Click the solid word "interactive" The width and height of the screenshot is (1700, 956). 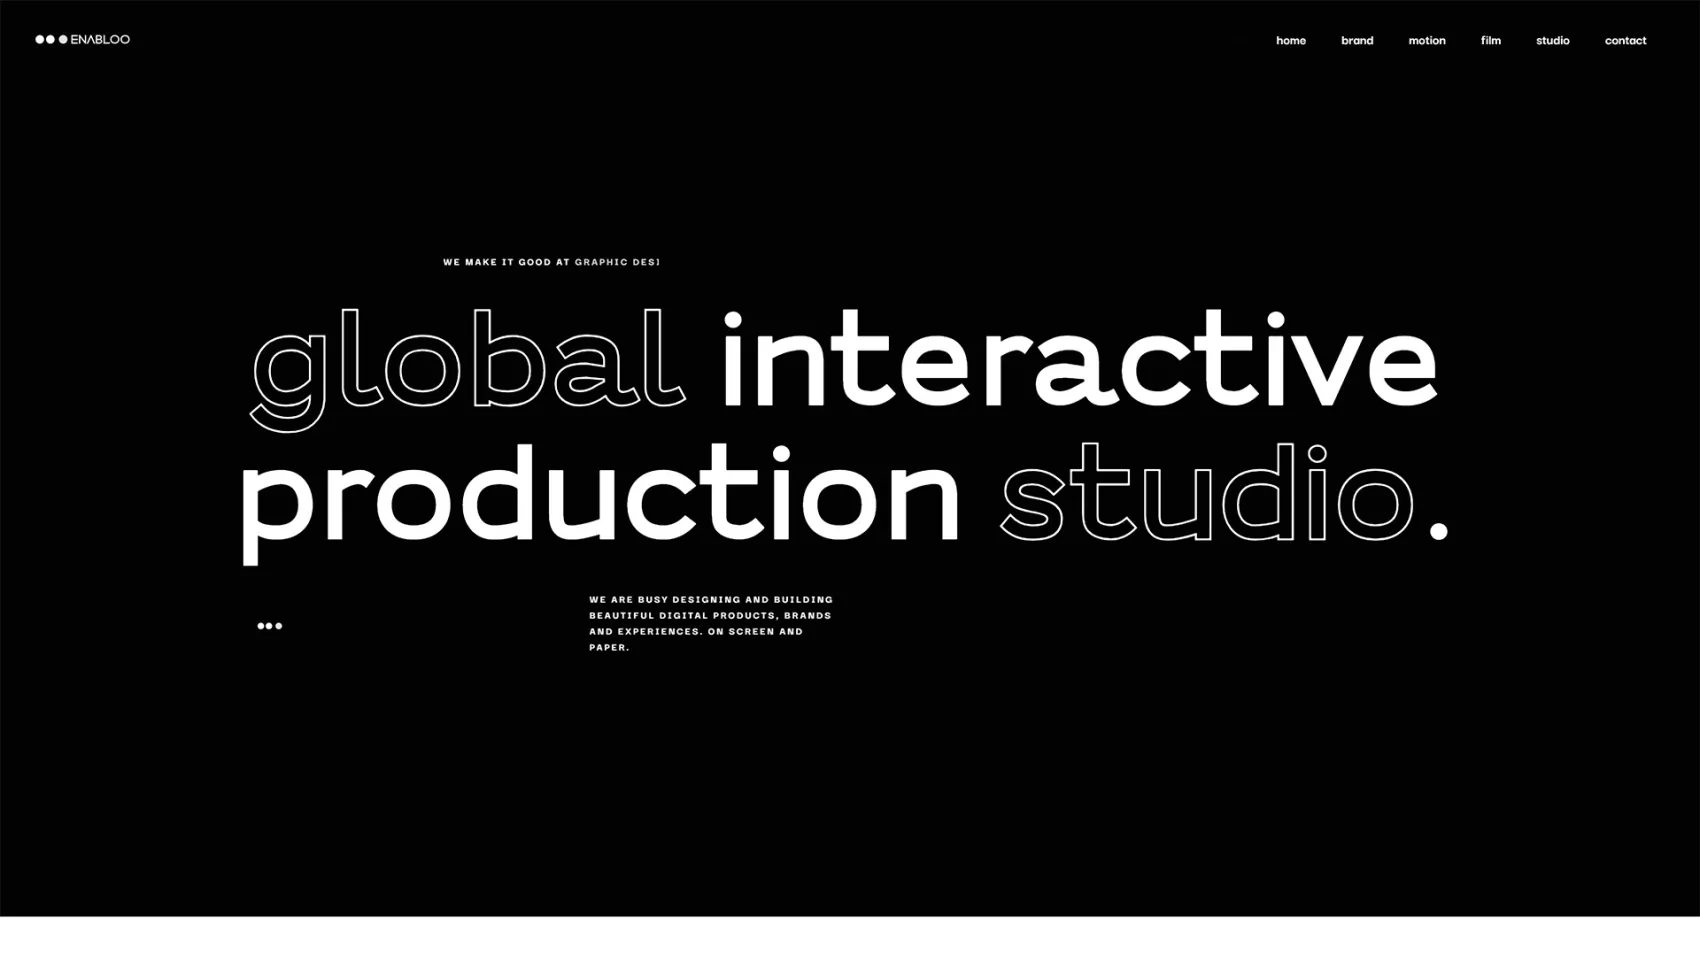point(1078,360)
